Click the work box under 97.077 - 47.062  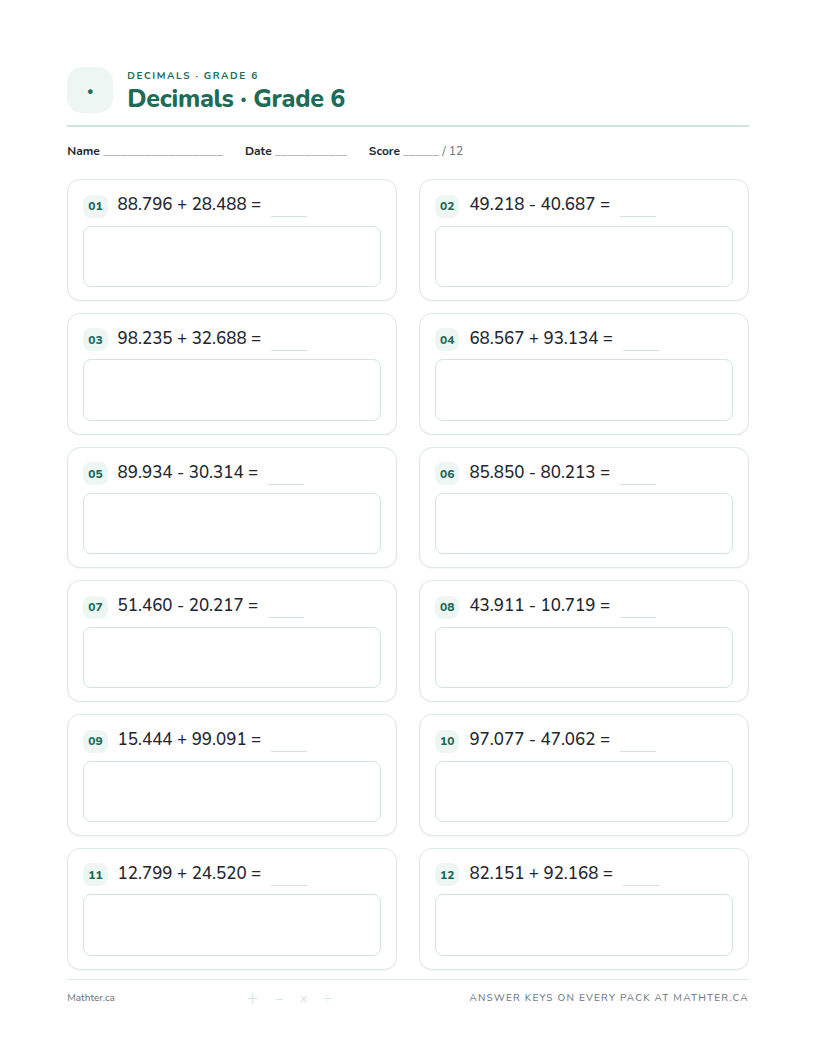coord(584,791)
